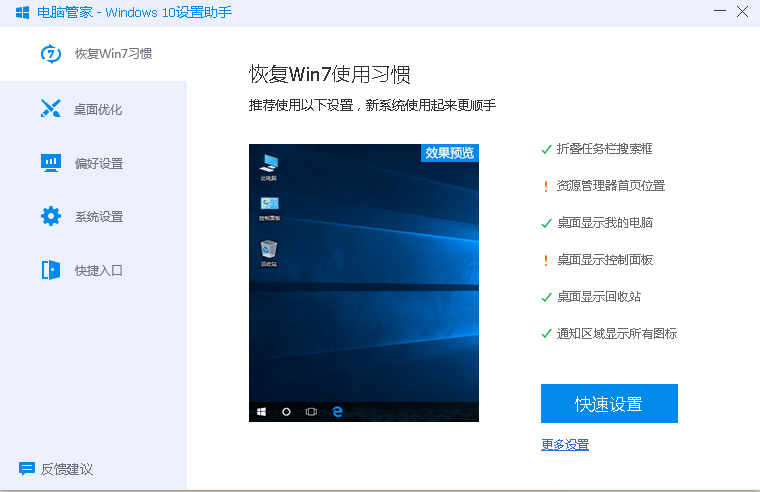Click the 效果预览 badge on preview
The image size is (760, 492).
point(450,153)
